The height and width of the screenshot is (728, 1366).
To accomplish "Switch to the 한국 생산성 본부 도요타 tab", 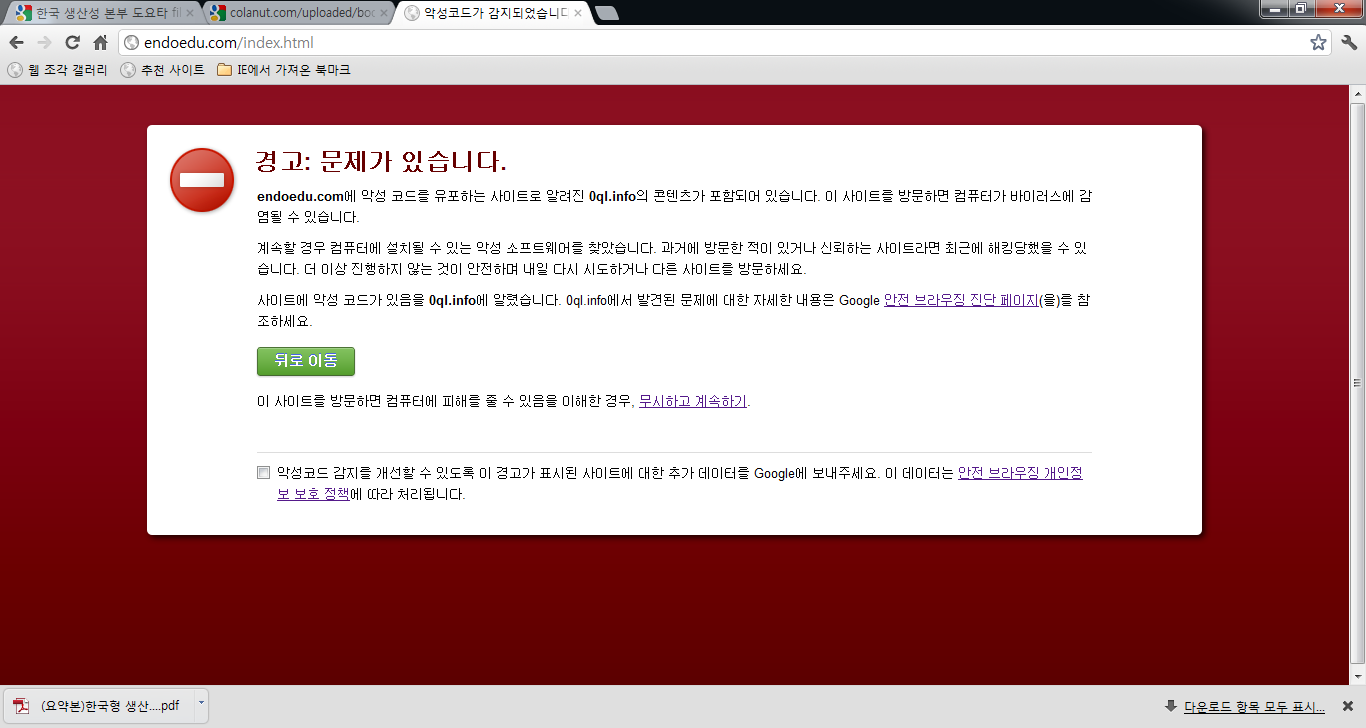I will [x=103, y=13].
